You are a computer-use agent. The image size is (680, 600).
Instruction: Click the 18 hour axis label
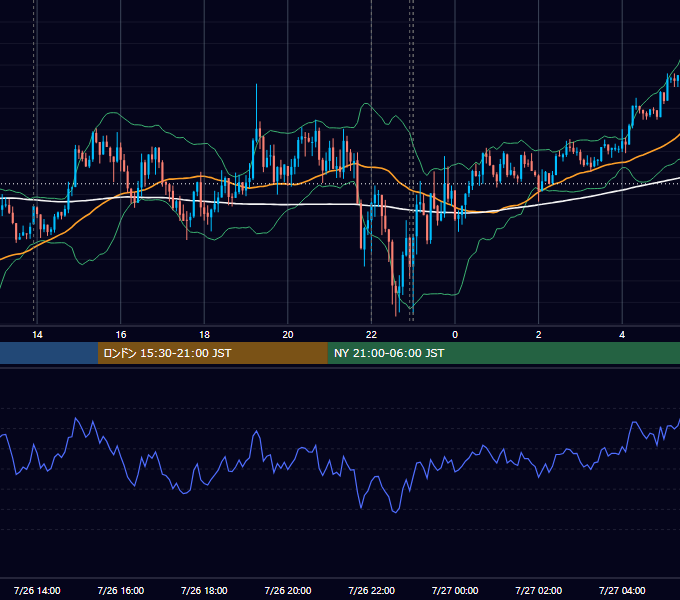(x=204, y=335)
